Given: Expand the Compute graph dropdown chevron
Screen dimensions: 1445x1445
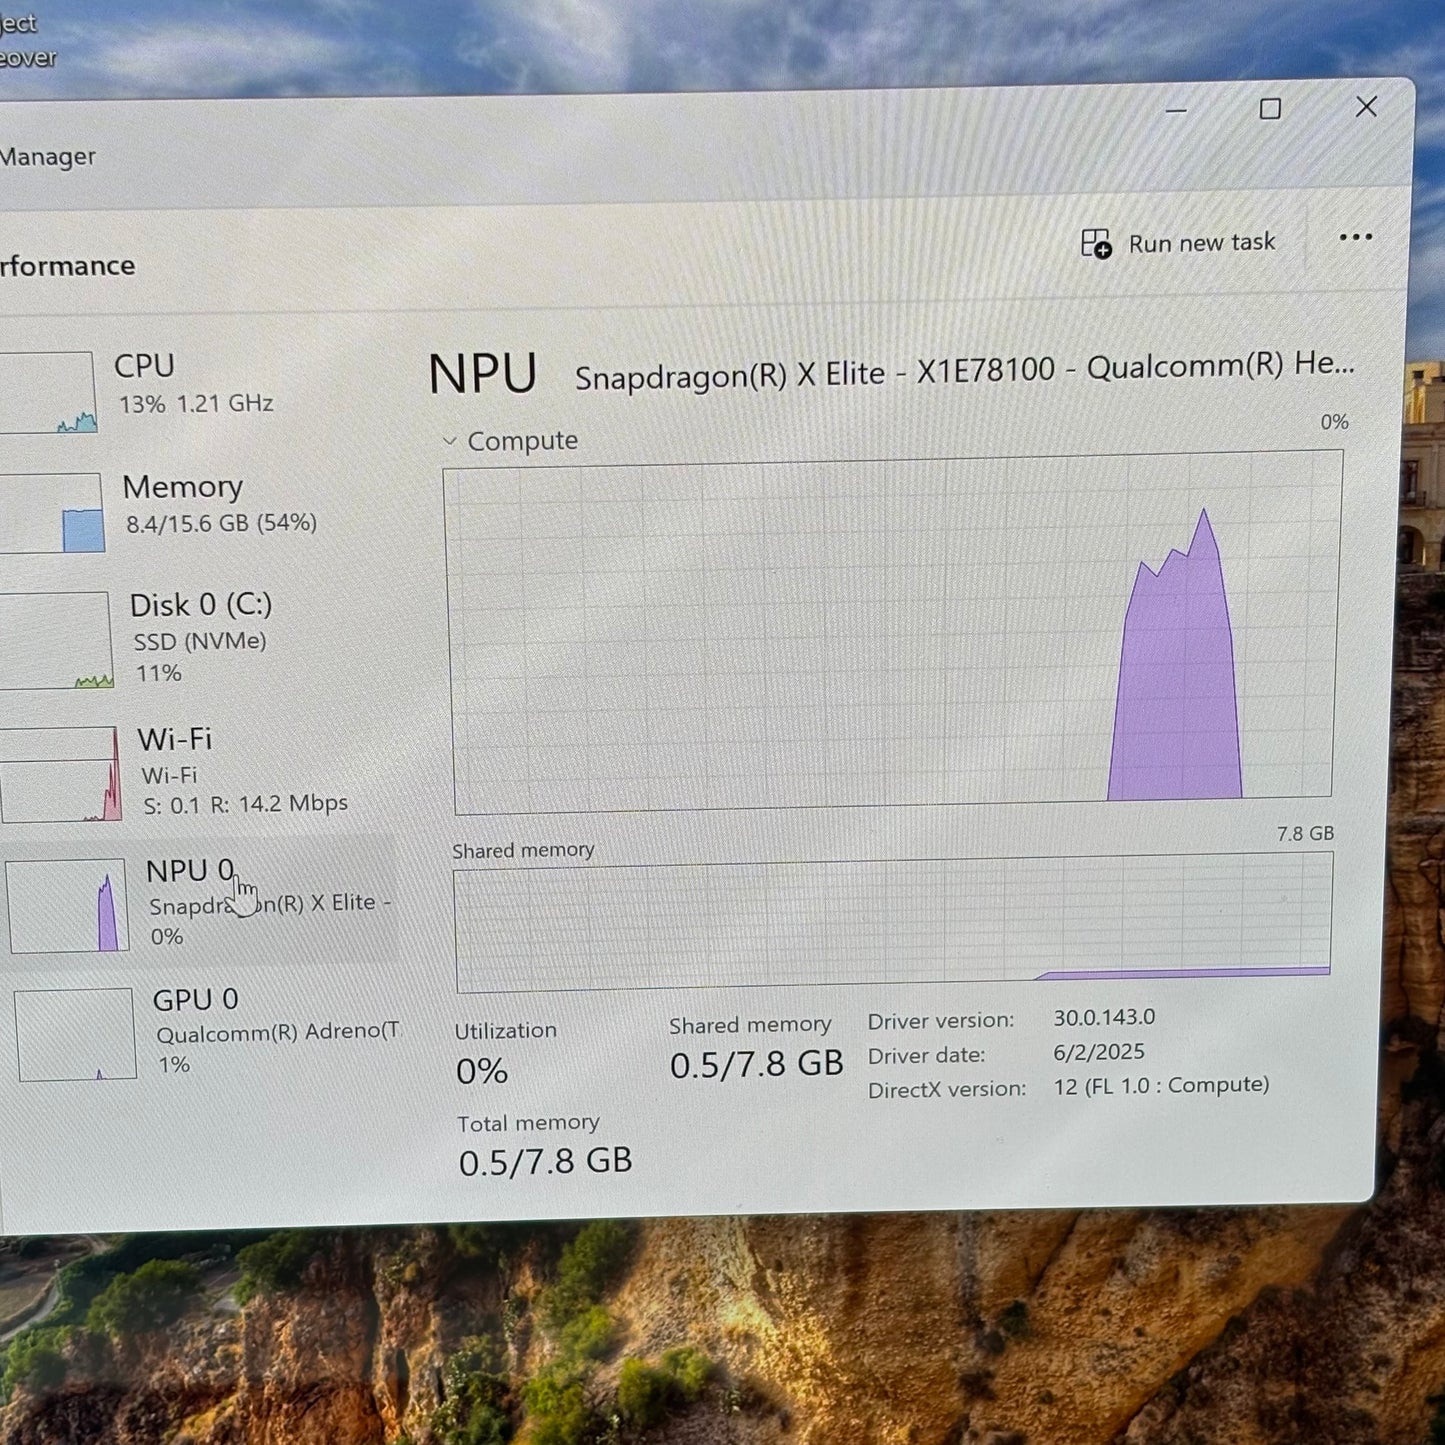Looking at the screenshot, I should click(450, 441).
